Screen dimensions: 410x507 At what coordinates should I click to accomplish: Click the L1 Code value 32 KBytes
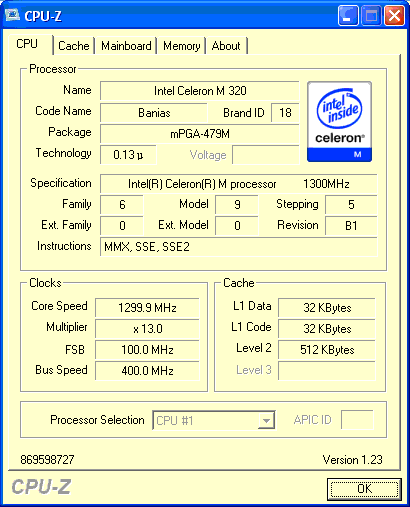point(327,329)
